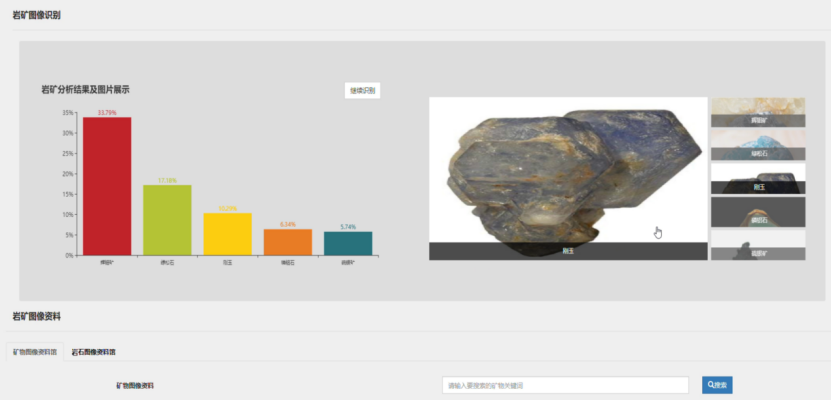Switch to the 矿物图像资料库 tab
Screen dimensions: 831x401
pyautogui.click(x=35, y=352)
